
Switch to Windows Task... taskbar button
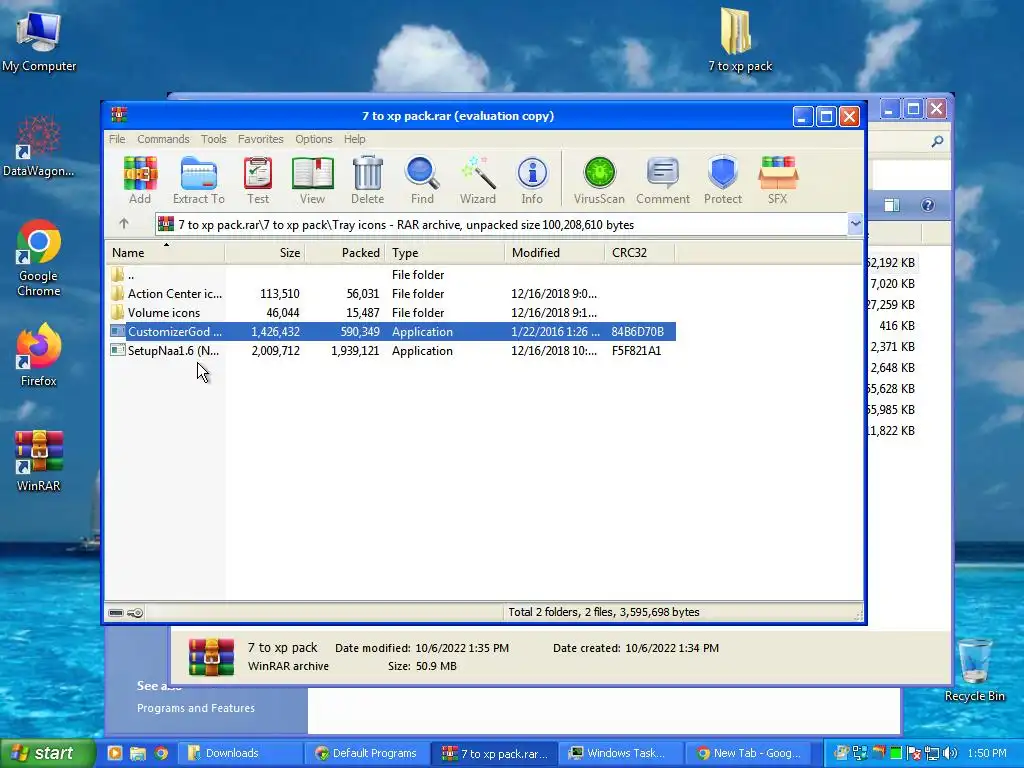coord(620,753)
